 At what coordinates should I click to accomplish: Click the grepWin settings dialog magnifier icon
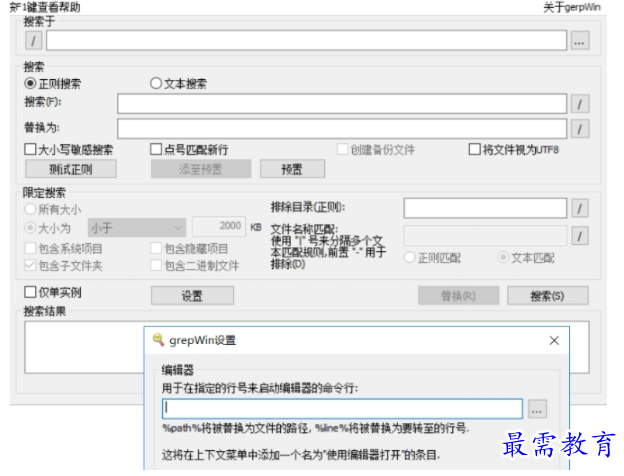pos(158,340)
